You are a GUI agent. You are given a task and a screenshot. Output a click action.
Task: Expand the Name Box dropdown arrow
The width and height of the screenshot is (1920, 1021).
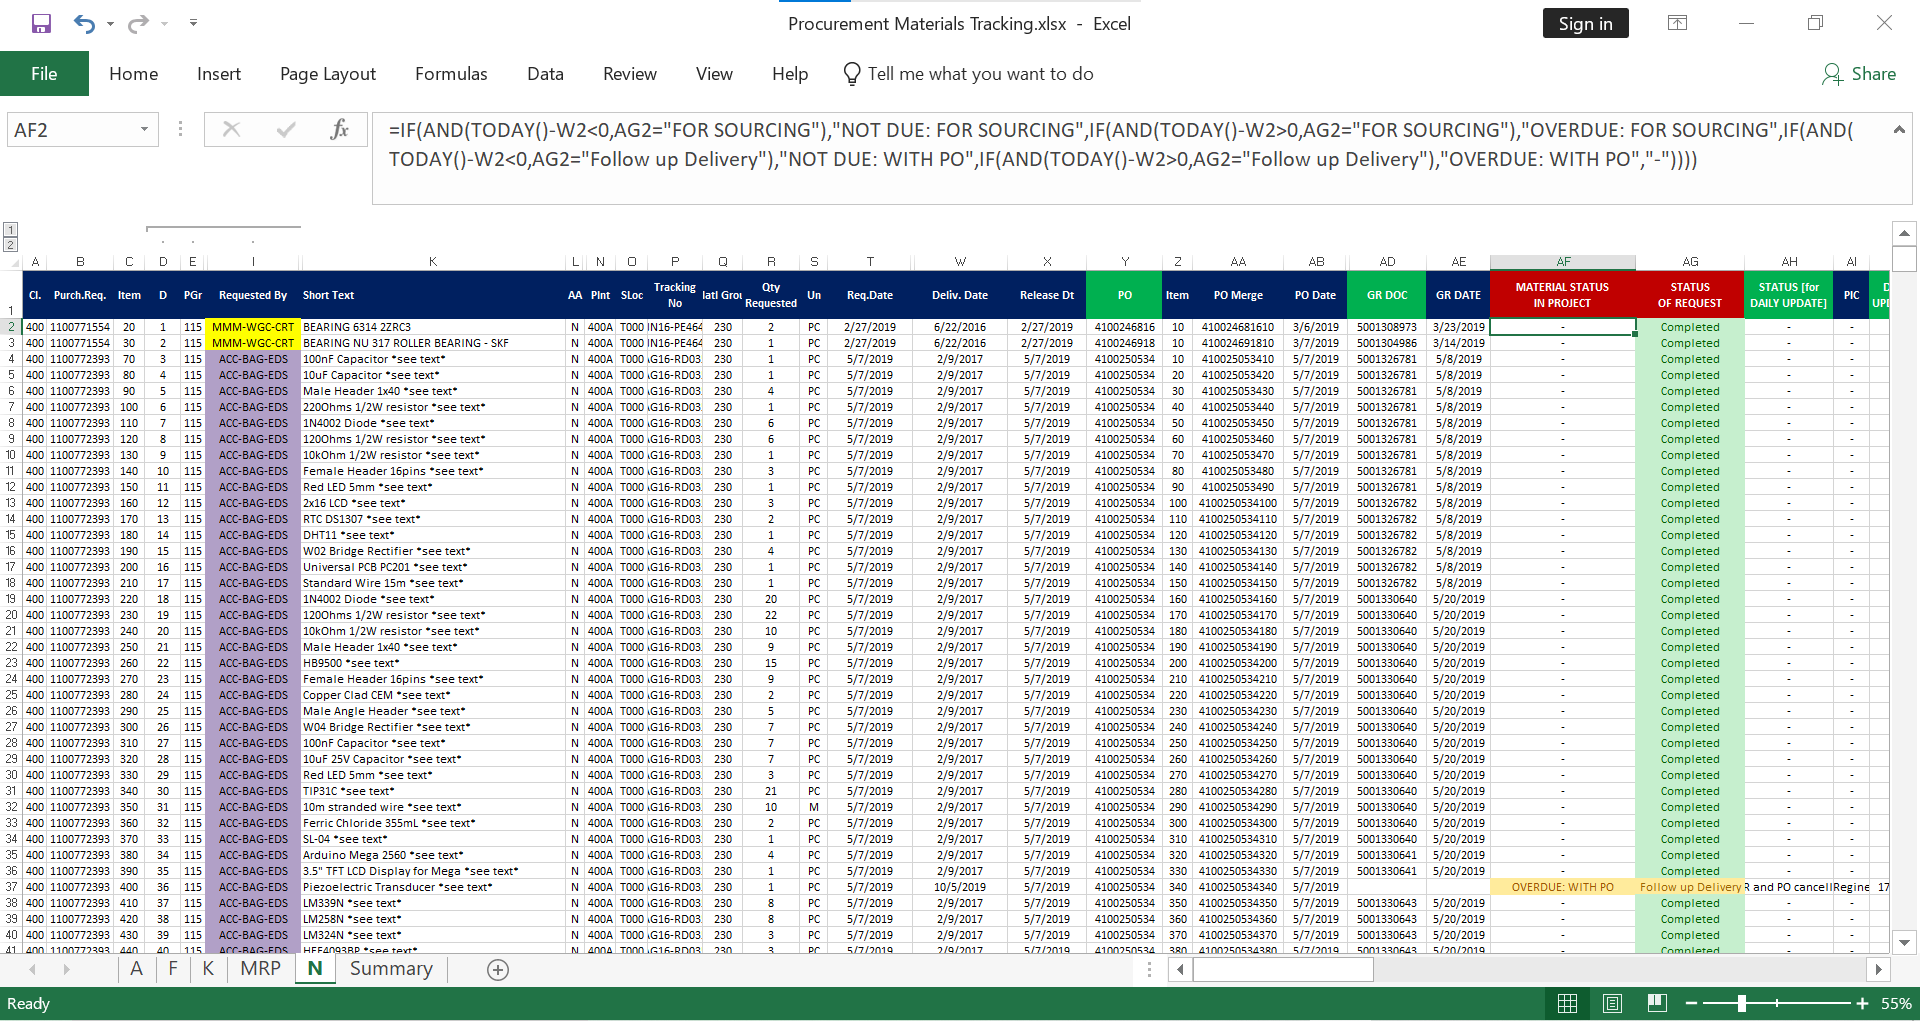tap(145, 130)
